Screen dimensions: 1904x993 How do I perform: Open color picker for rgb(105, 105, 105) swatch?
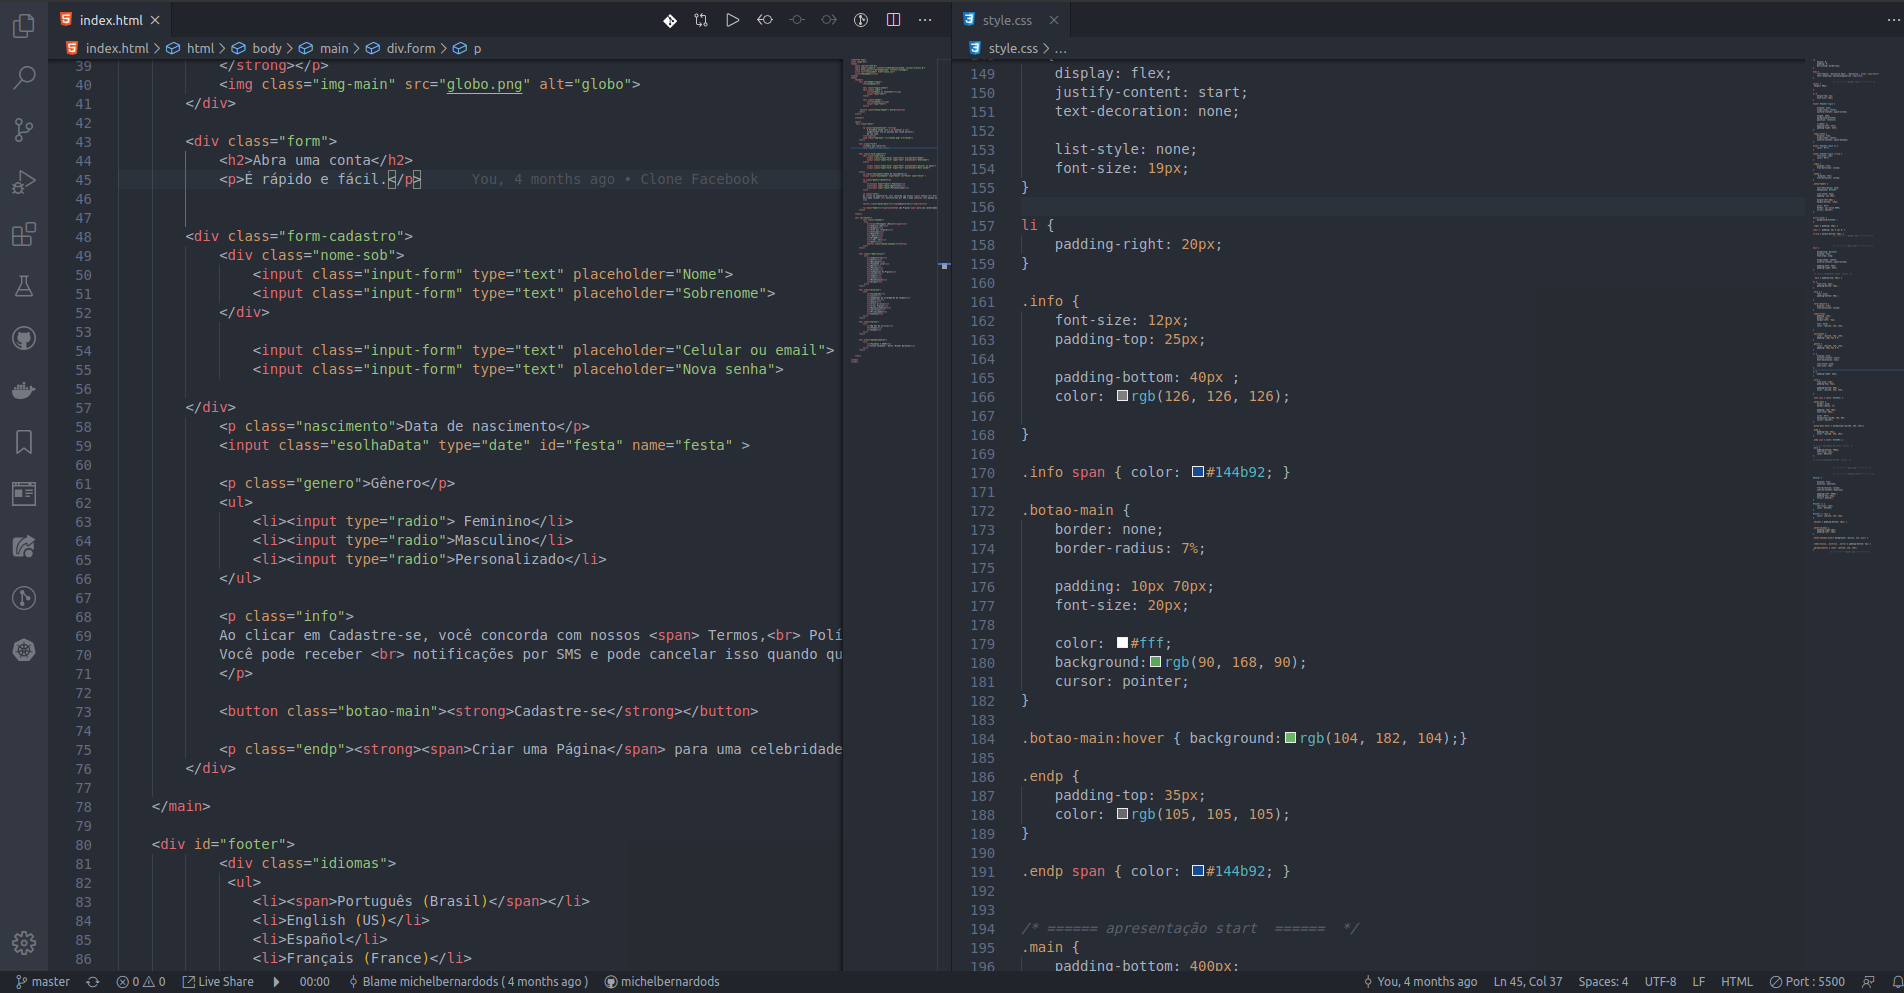pyautogui.click(x=1122, y=814)
